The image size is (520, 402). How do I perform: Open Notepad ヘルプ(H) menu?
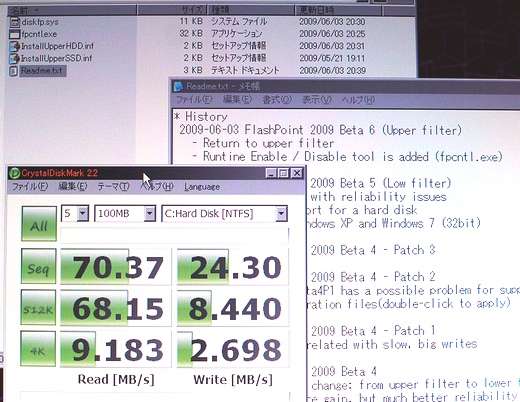(x=358, y=99)
